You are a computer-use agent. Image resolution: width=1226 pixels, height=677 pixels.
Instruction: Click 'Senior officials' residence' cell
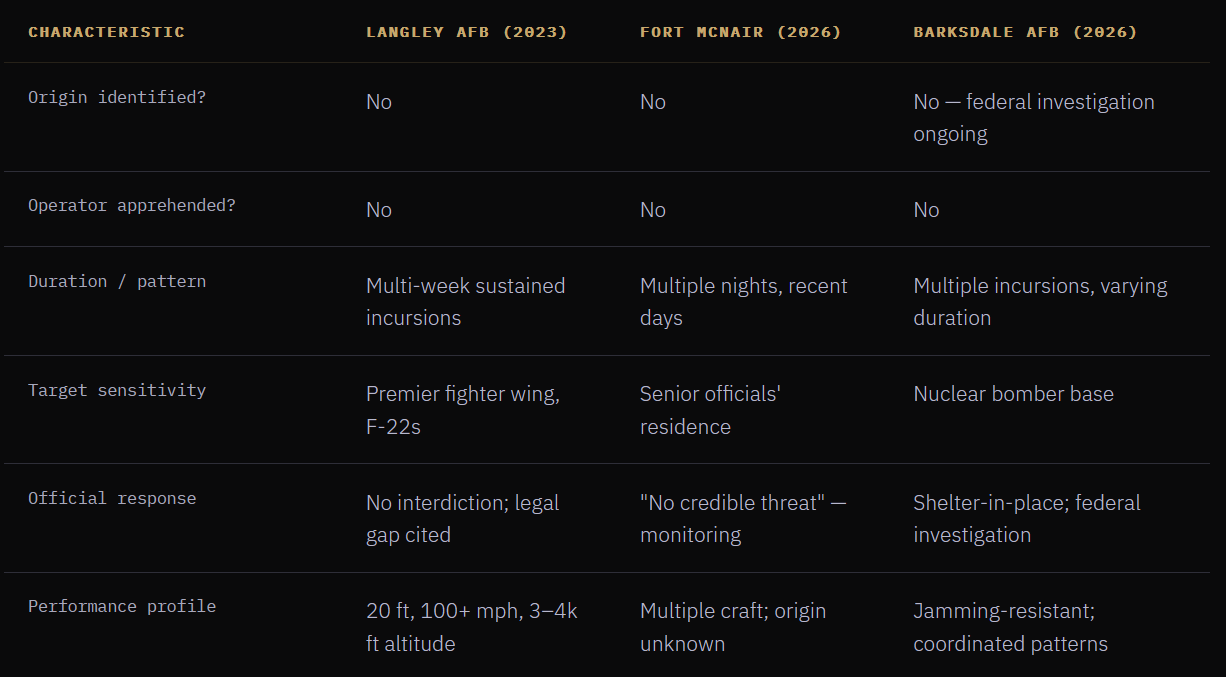[710, 410]
